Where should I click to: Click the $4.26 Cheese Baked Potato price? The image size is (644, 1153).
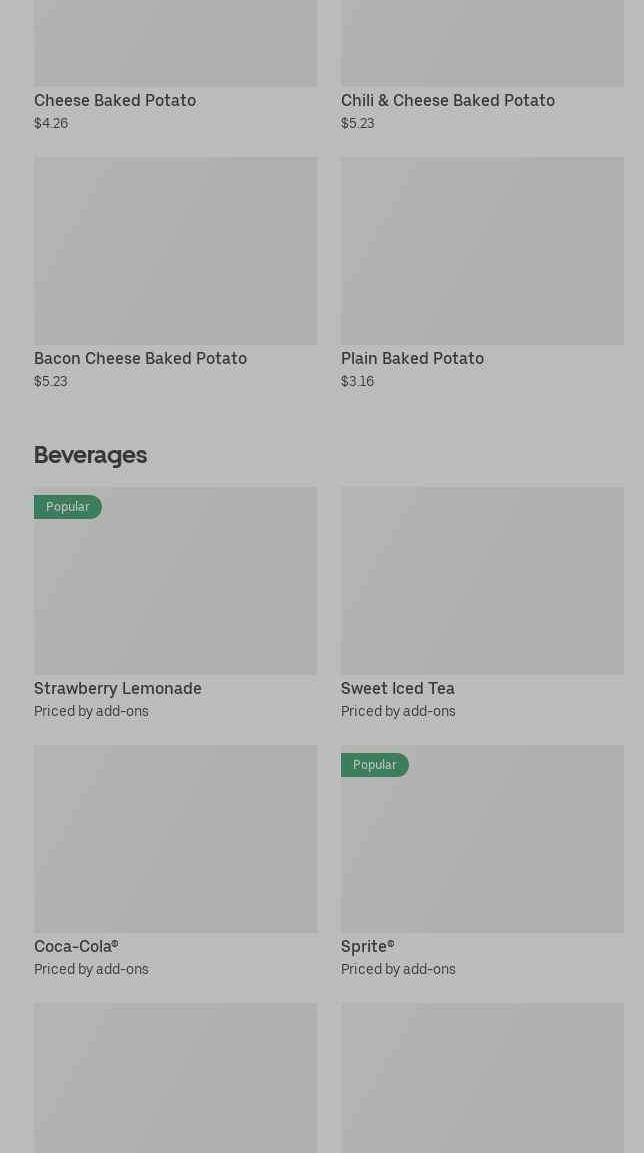pos(51,124)
